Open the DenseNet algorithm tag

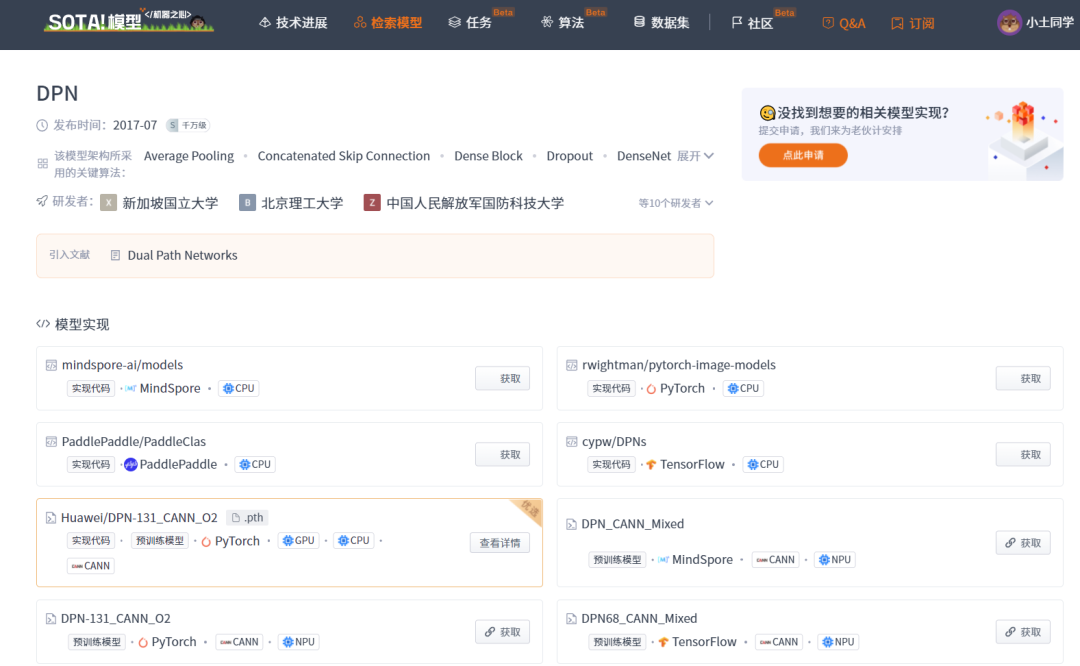pos(643,156)
